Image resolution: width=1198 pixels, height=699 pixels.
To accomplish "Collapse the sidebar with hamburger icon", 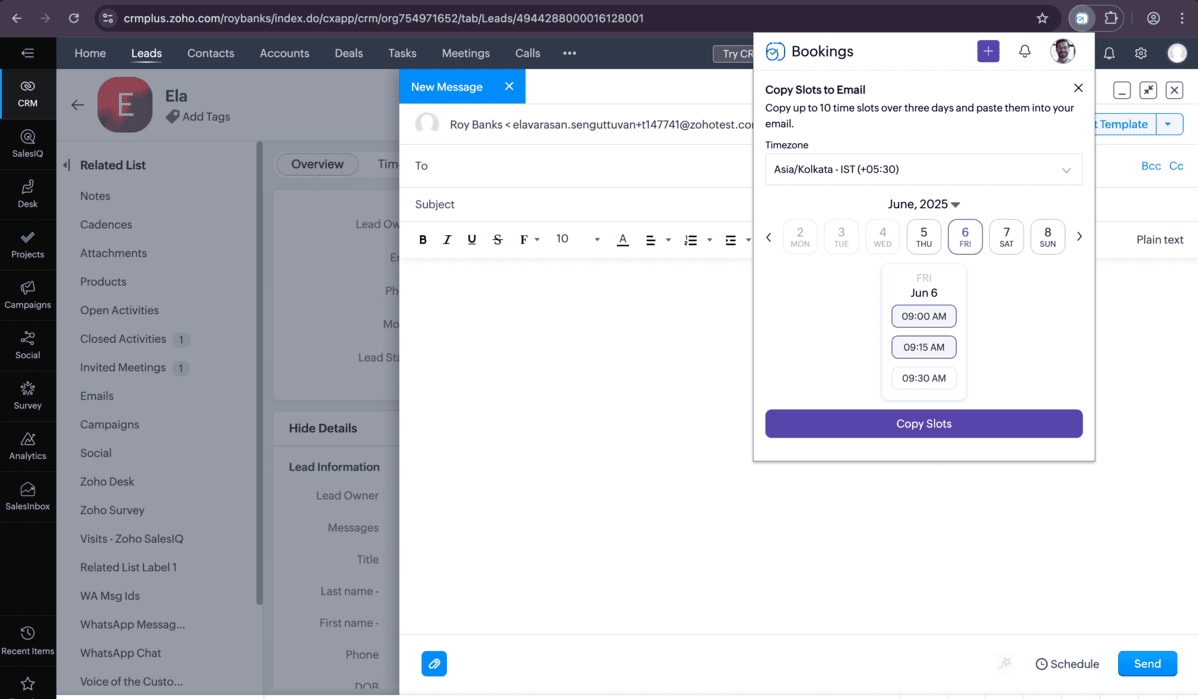I will 28,53.
